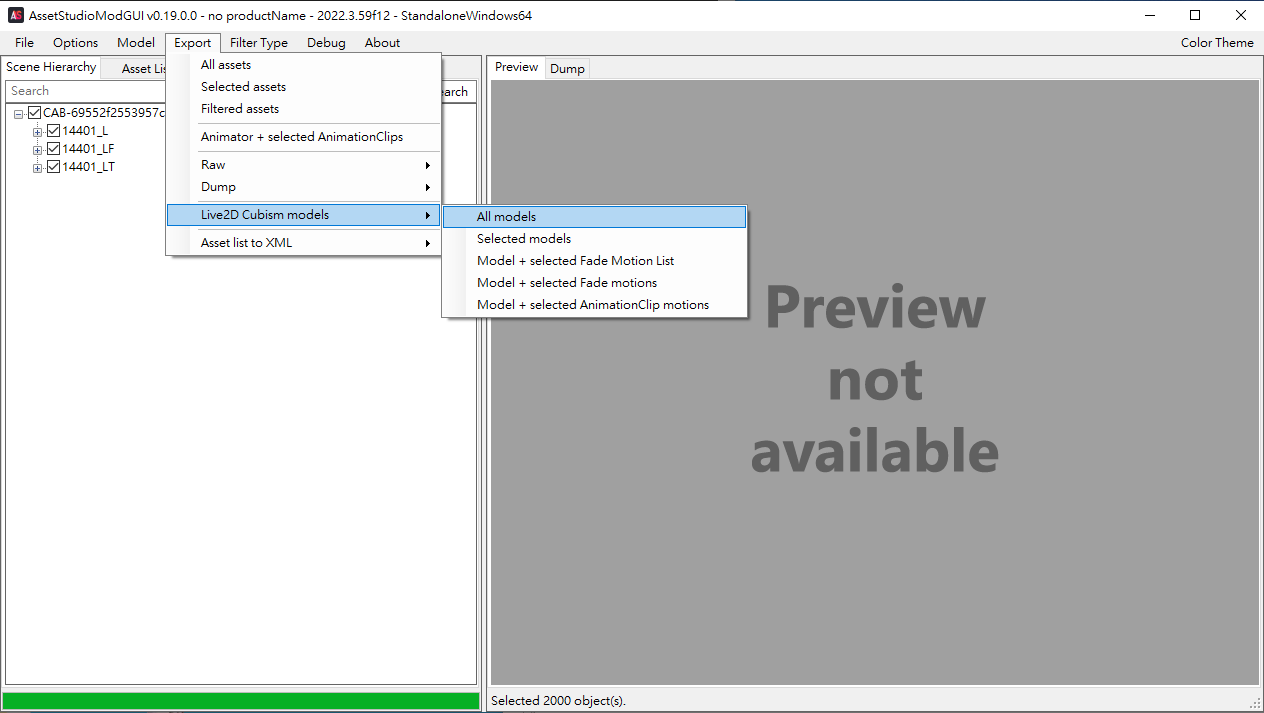Uncheck the 14401_LF checkbox
1264x713 pixels.
tap(54, 149)
